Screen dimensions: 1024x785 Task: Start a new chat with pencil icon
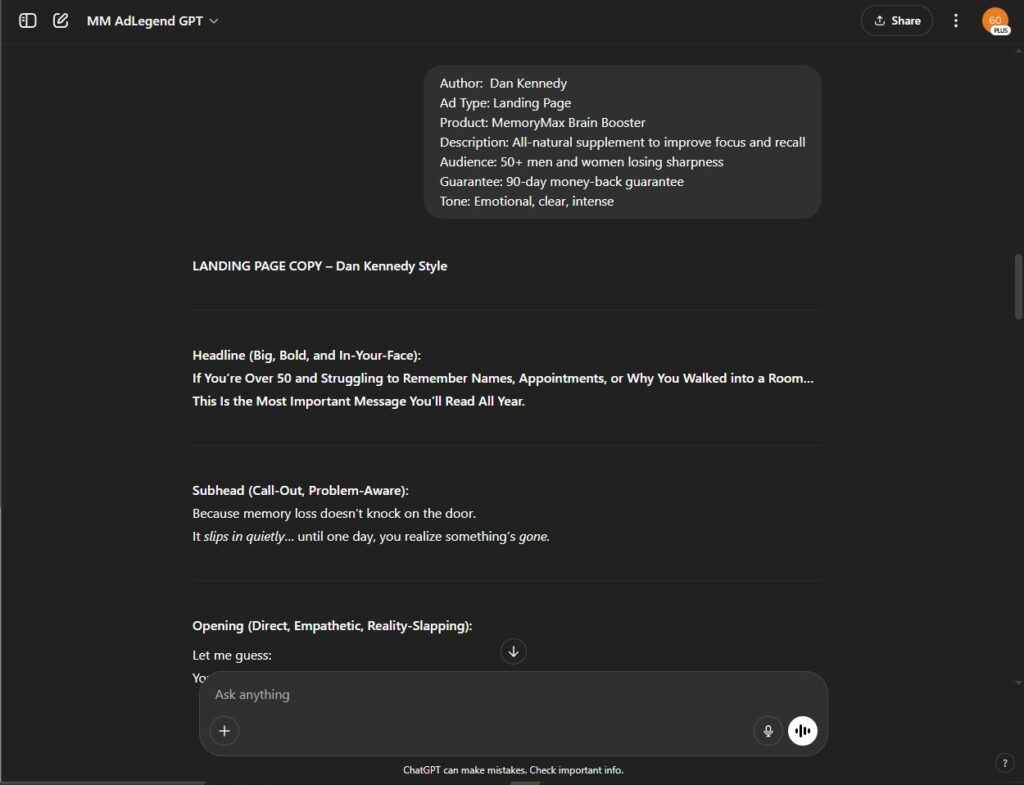pos(61,21)
